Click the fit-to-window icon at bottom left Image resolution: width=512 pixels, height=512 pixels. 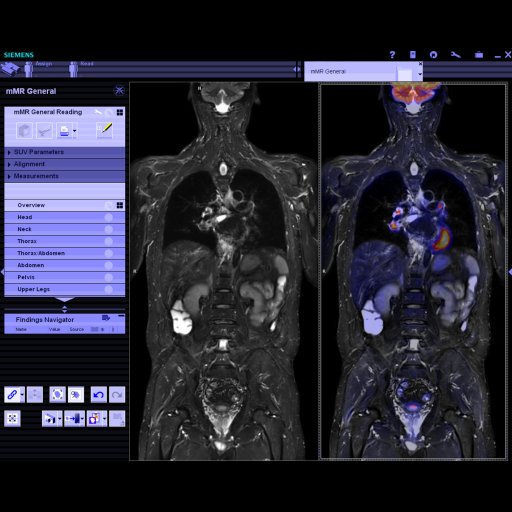click(12, 418)
